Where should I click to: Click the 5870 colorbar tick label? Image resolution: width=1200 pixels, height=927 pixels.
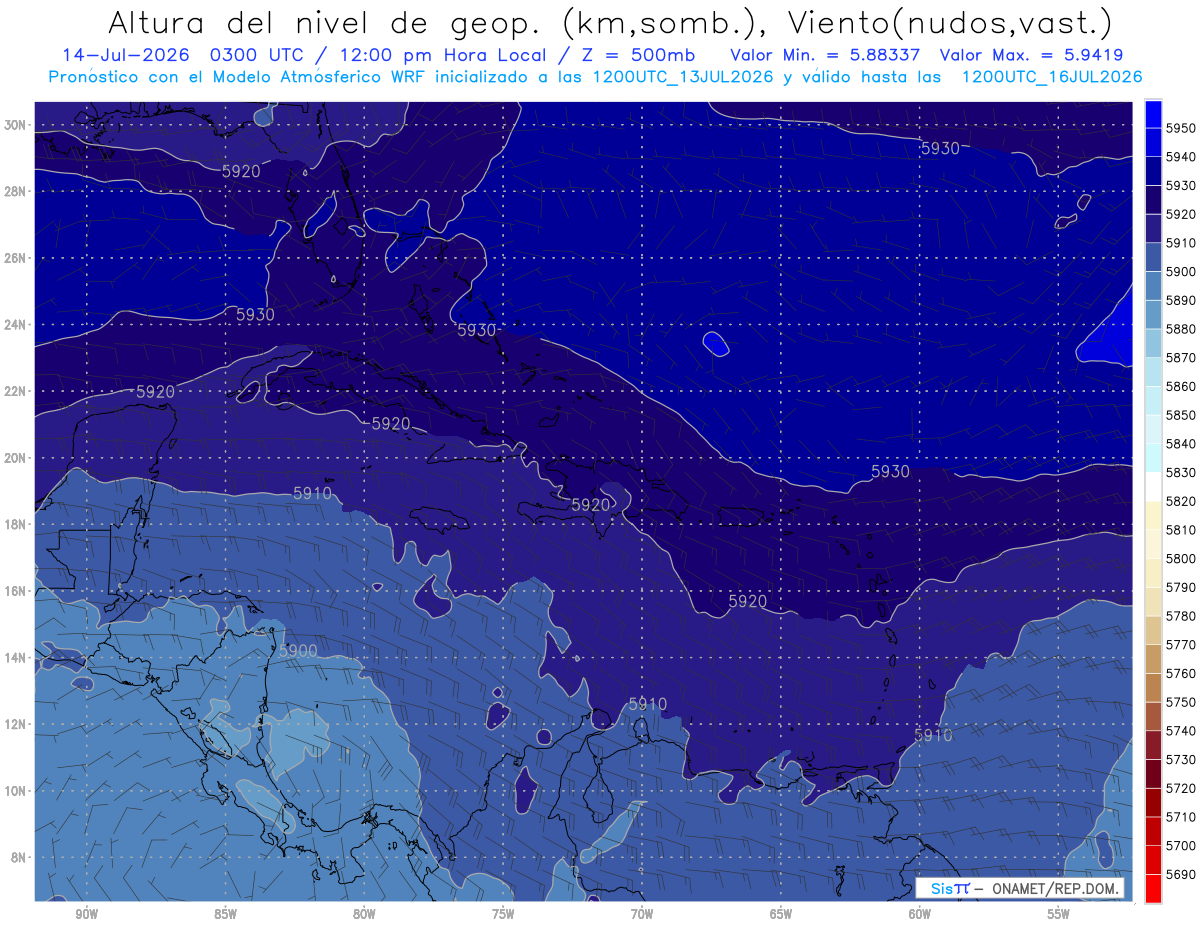(x=1181, y=357)
